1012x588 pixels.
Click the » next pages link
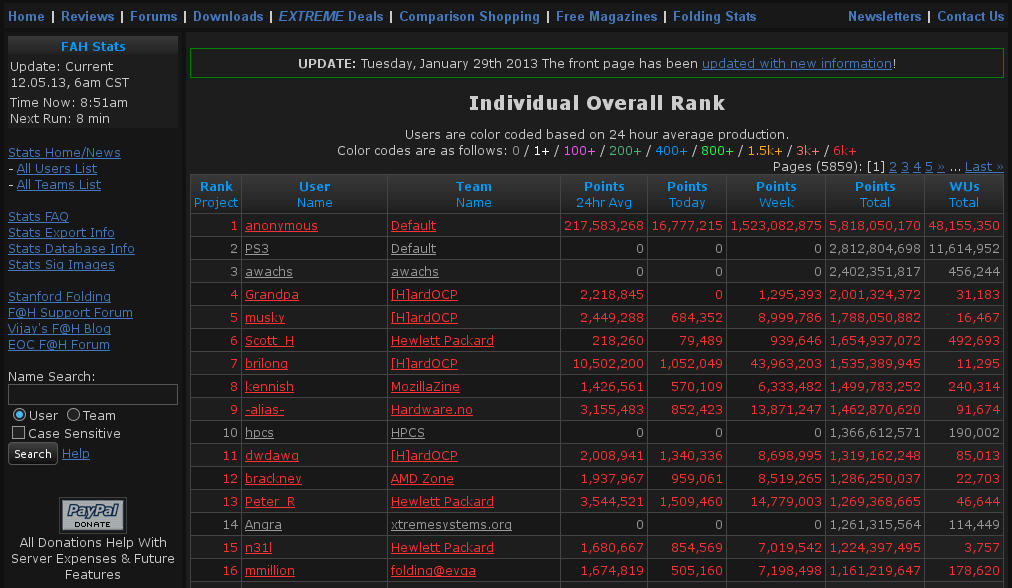pyautogui.click(x=941, y=167)
